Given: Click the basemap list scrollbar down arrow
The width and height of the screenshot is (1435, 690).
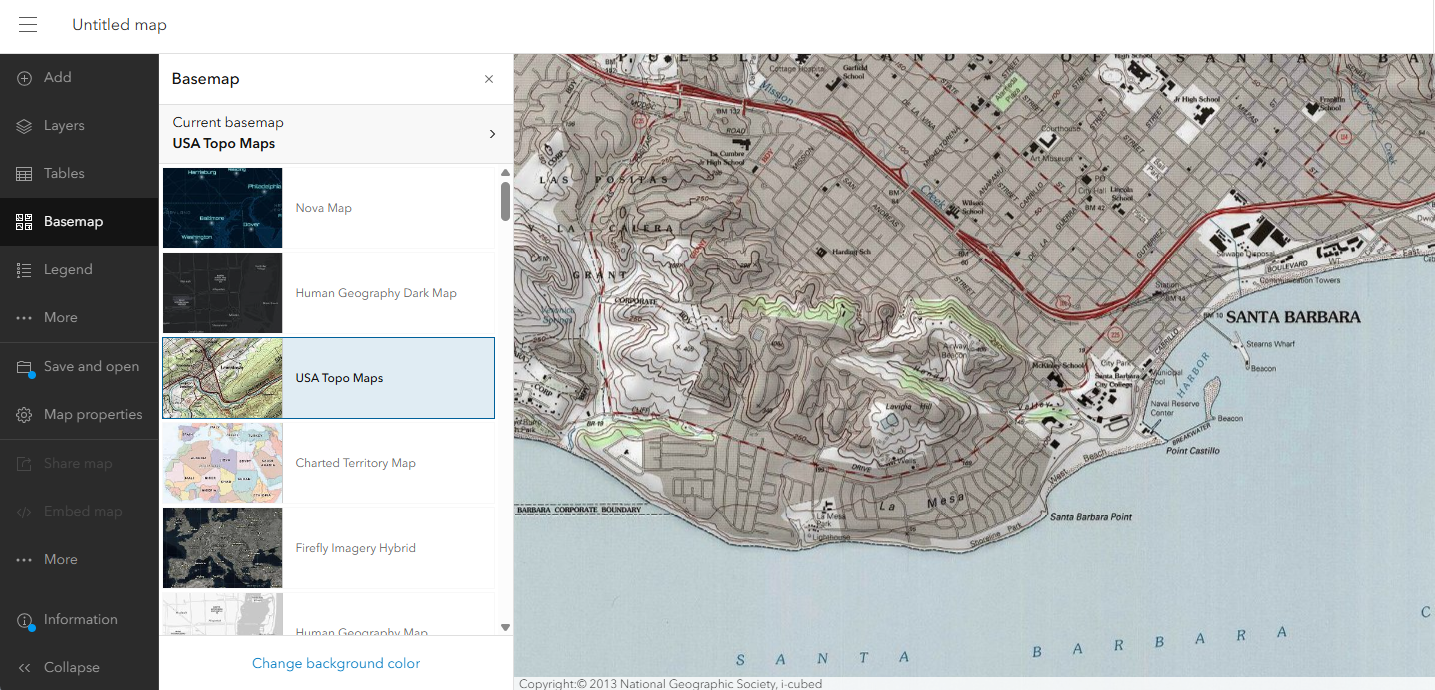Looking at the screenshot, I should 505,627.
